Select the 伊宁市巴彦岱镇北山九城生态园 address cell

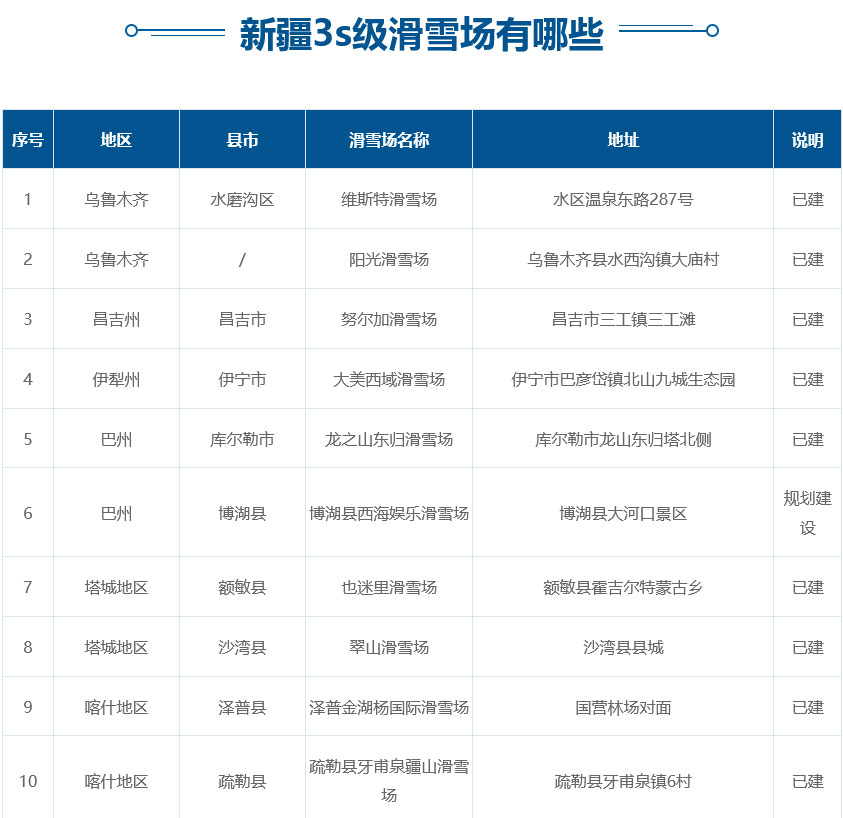(x=623, y=379)
